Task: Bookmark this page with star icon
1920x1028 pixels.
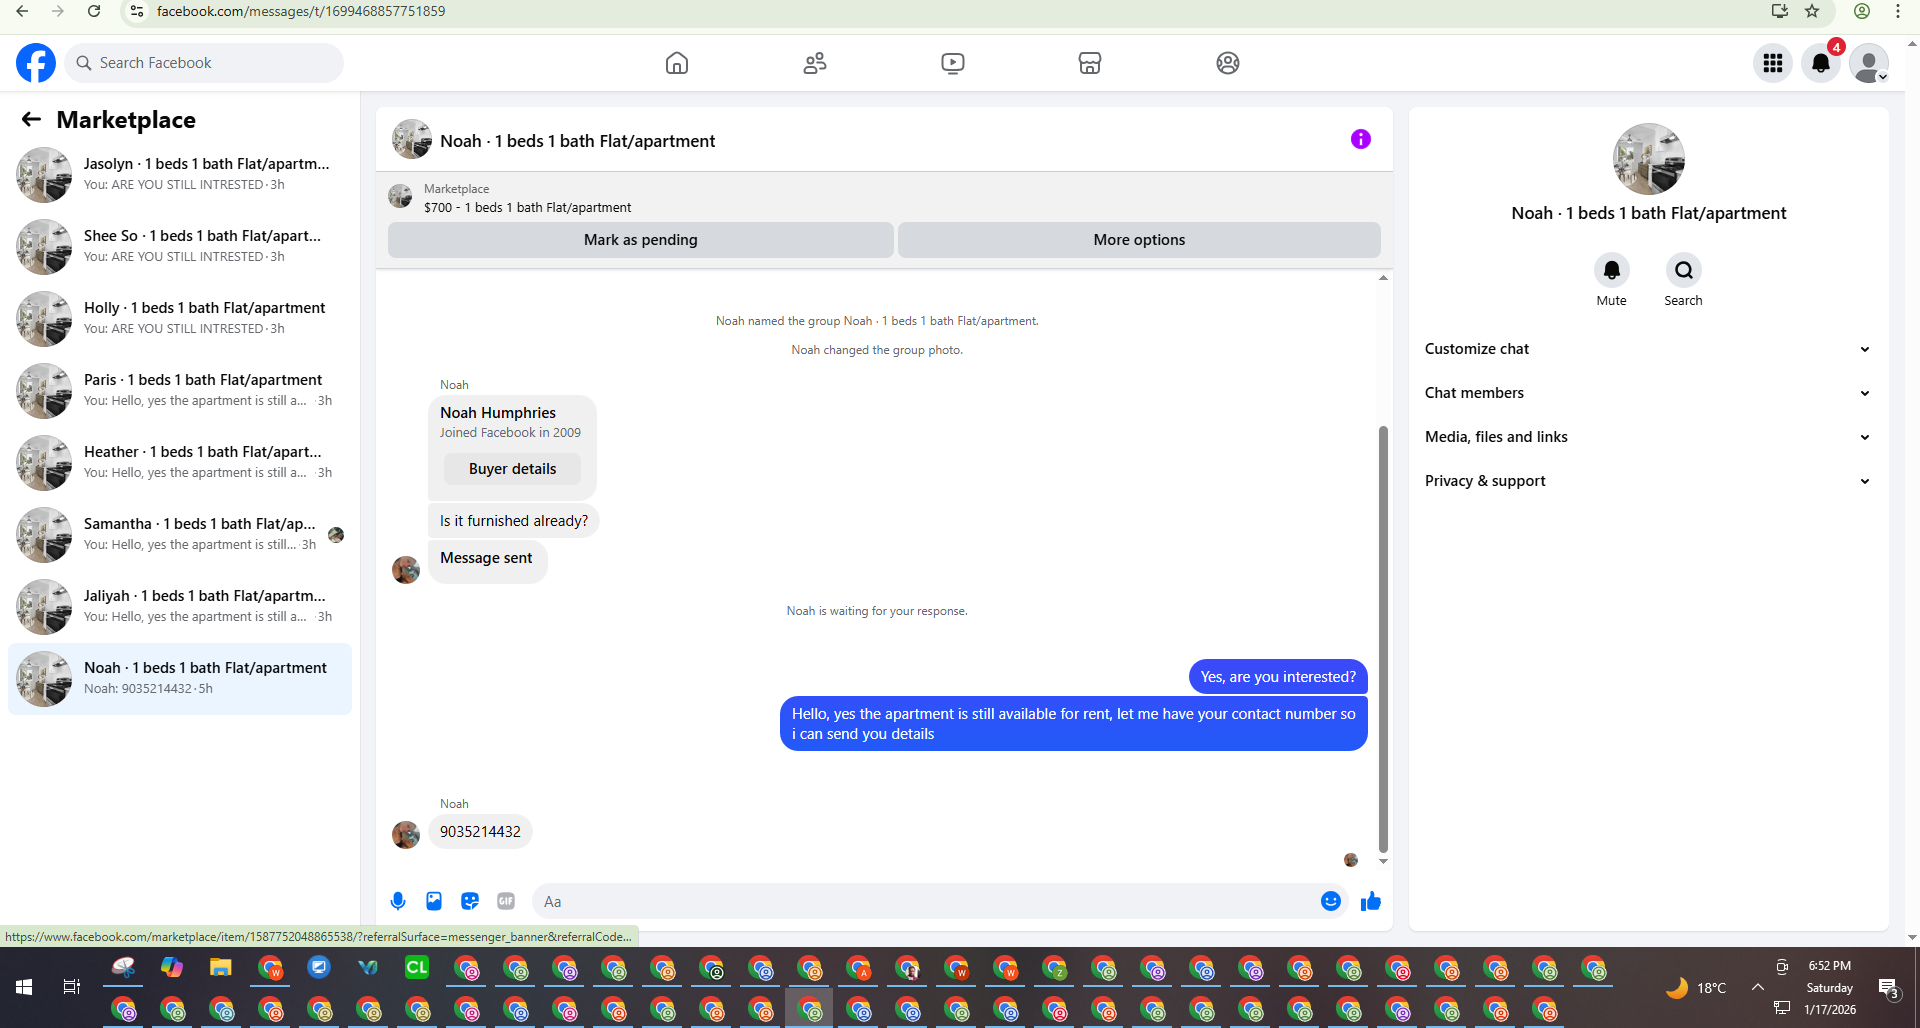Action: tap(1812, 11)
